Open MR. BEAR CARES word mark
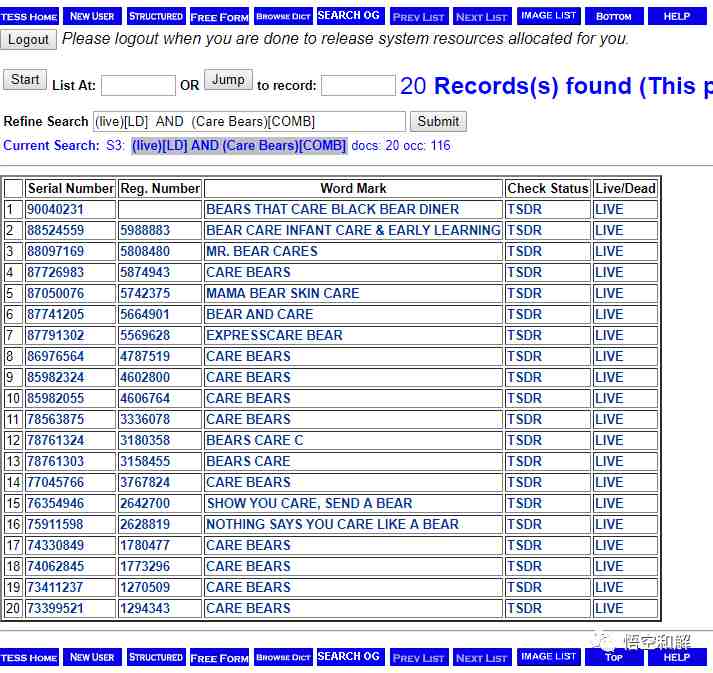The height and width of the screenshot is (673, 713). pyautogui.click(x=262, y=251)
